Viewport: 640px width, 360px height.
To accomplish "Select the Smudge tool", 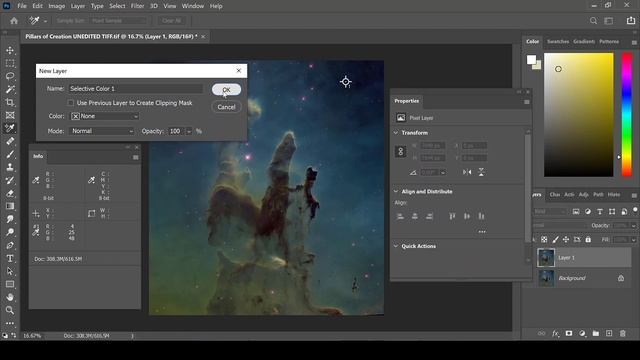I will coord(10,219).
